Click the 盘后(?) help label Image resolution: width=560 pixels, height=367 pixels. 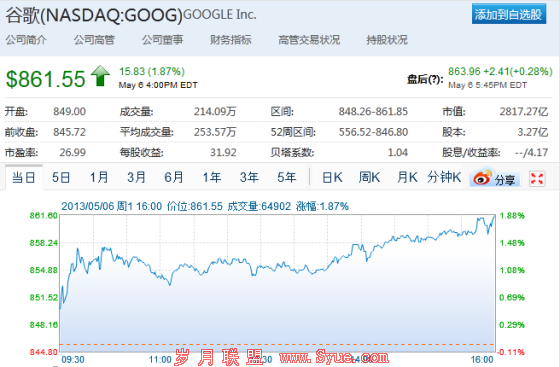pyautogui.click(x=425, y=79)
